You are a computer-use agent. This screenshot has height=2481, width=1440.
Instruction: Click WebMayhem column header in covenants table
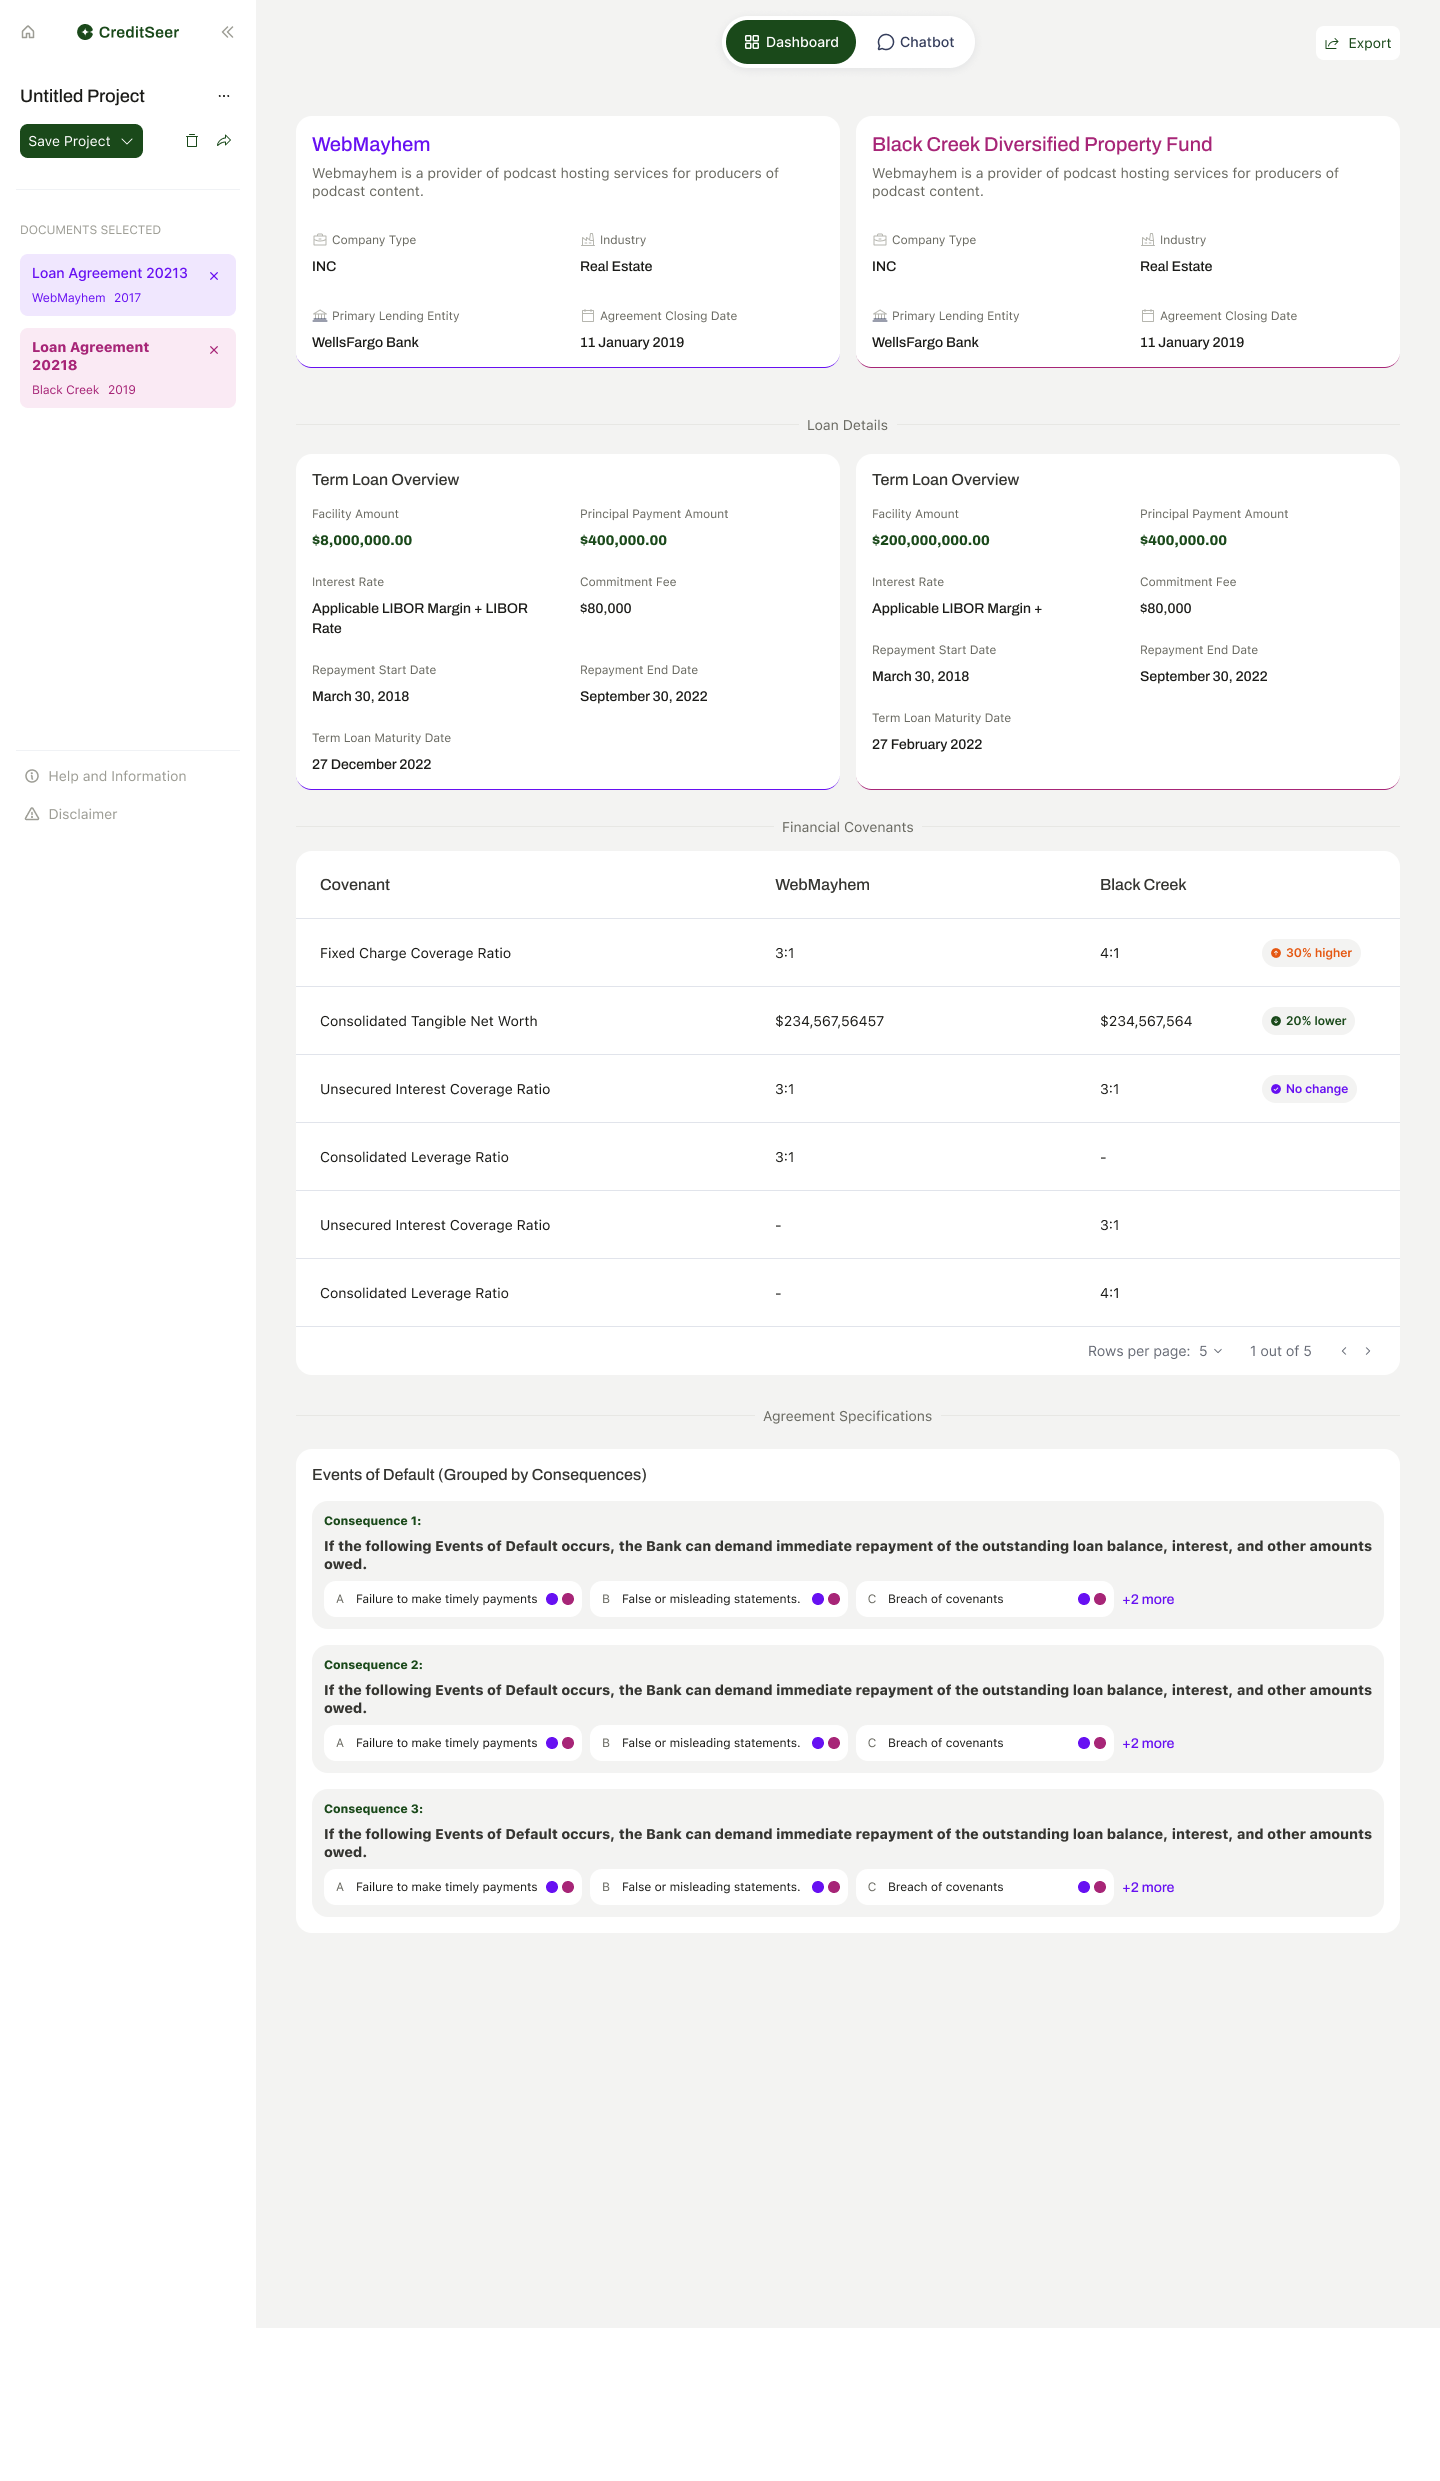pyautogui.click(x=822, y=885)
